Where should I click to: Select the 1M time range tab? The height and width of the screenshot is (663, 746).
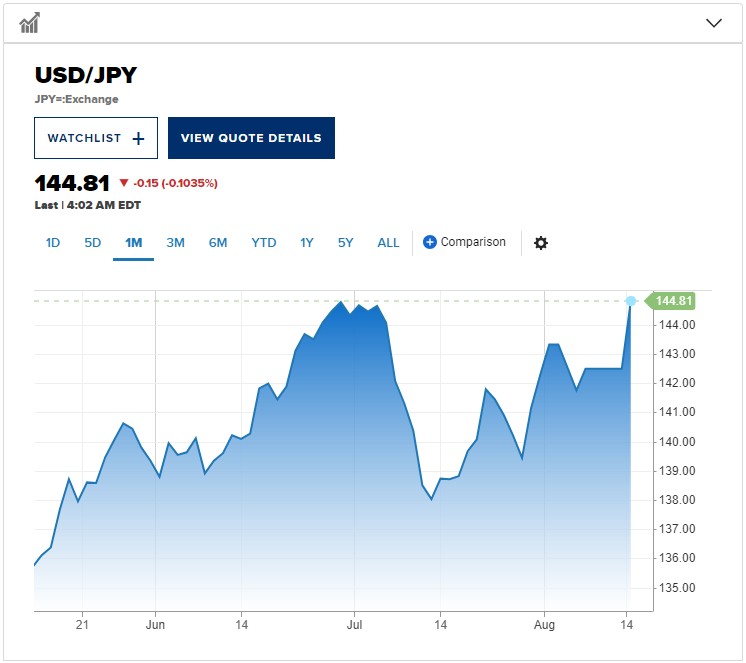[x=133, y=243]
